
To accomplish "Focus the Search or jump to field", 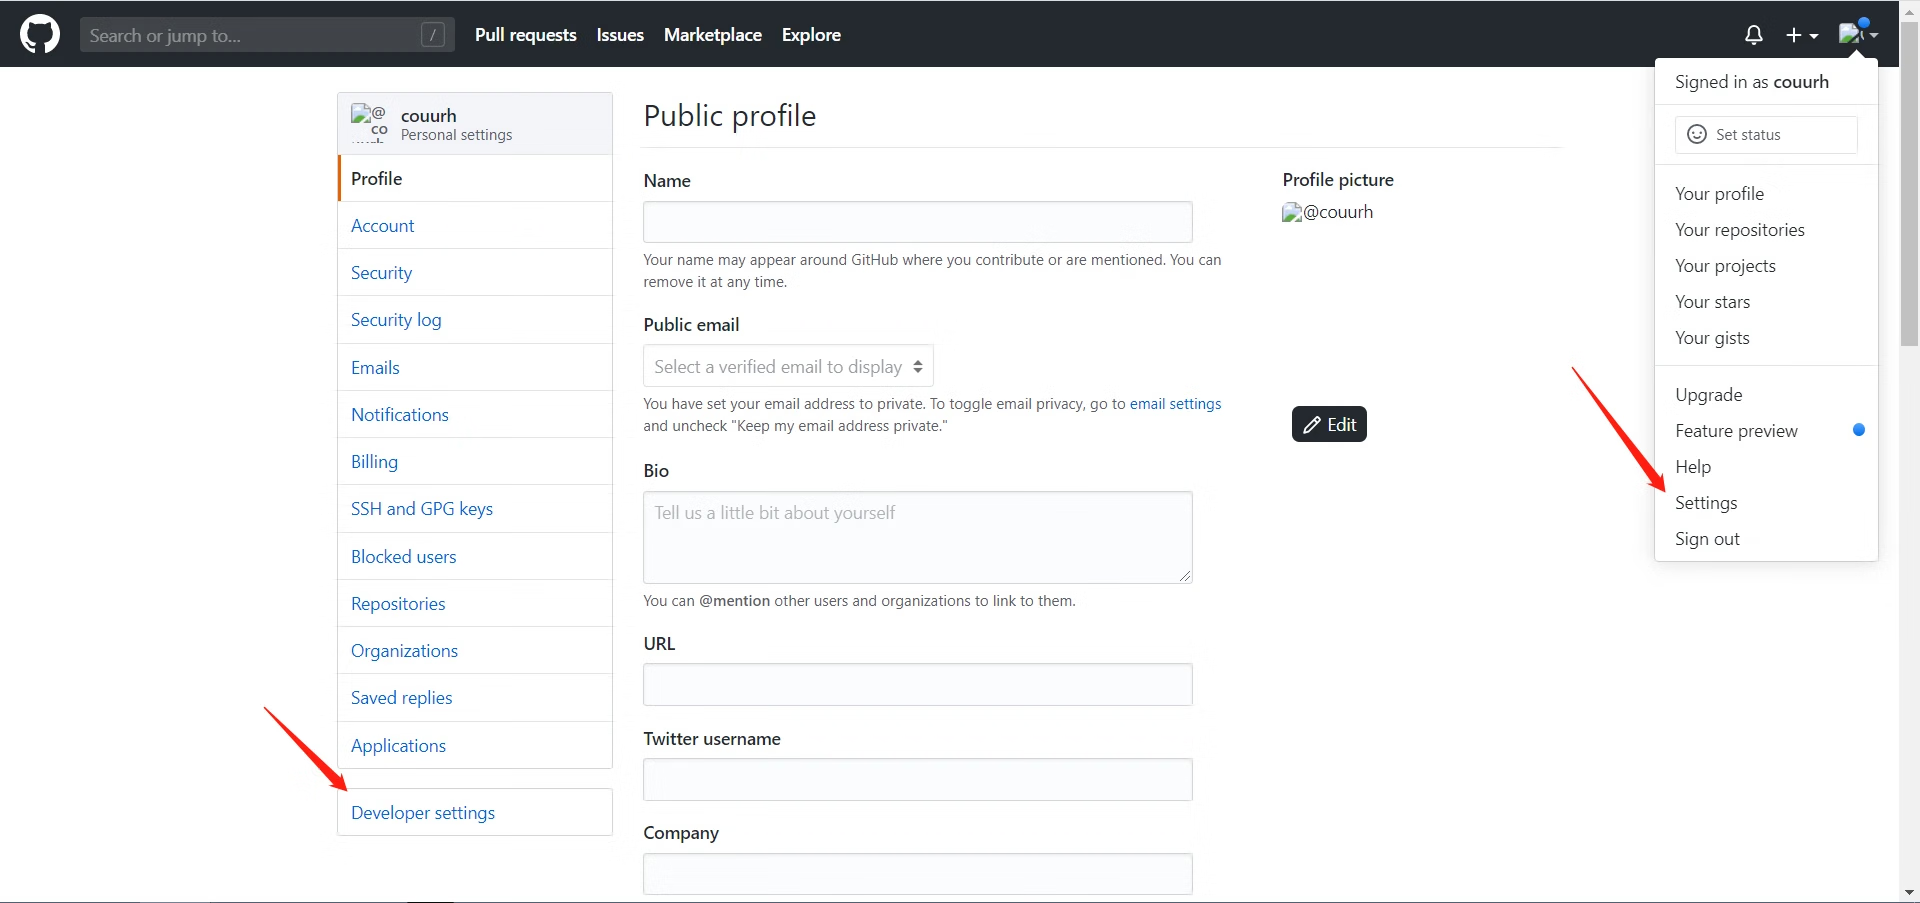I will pos(267,35).
